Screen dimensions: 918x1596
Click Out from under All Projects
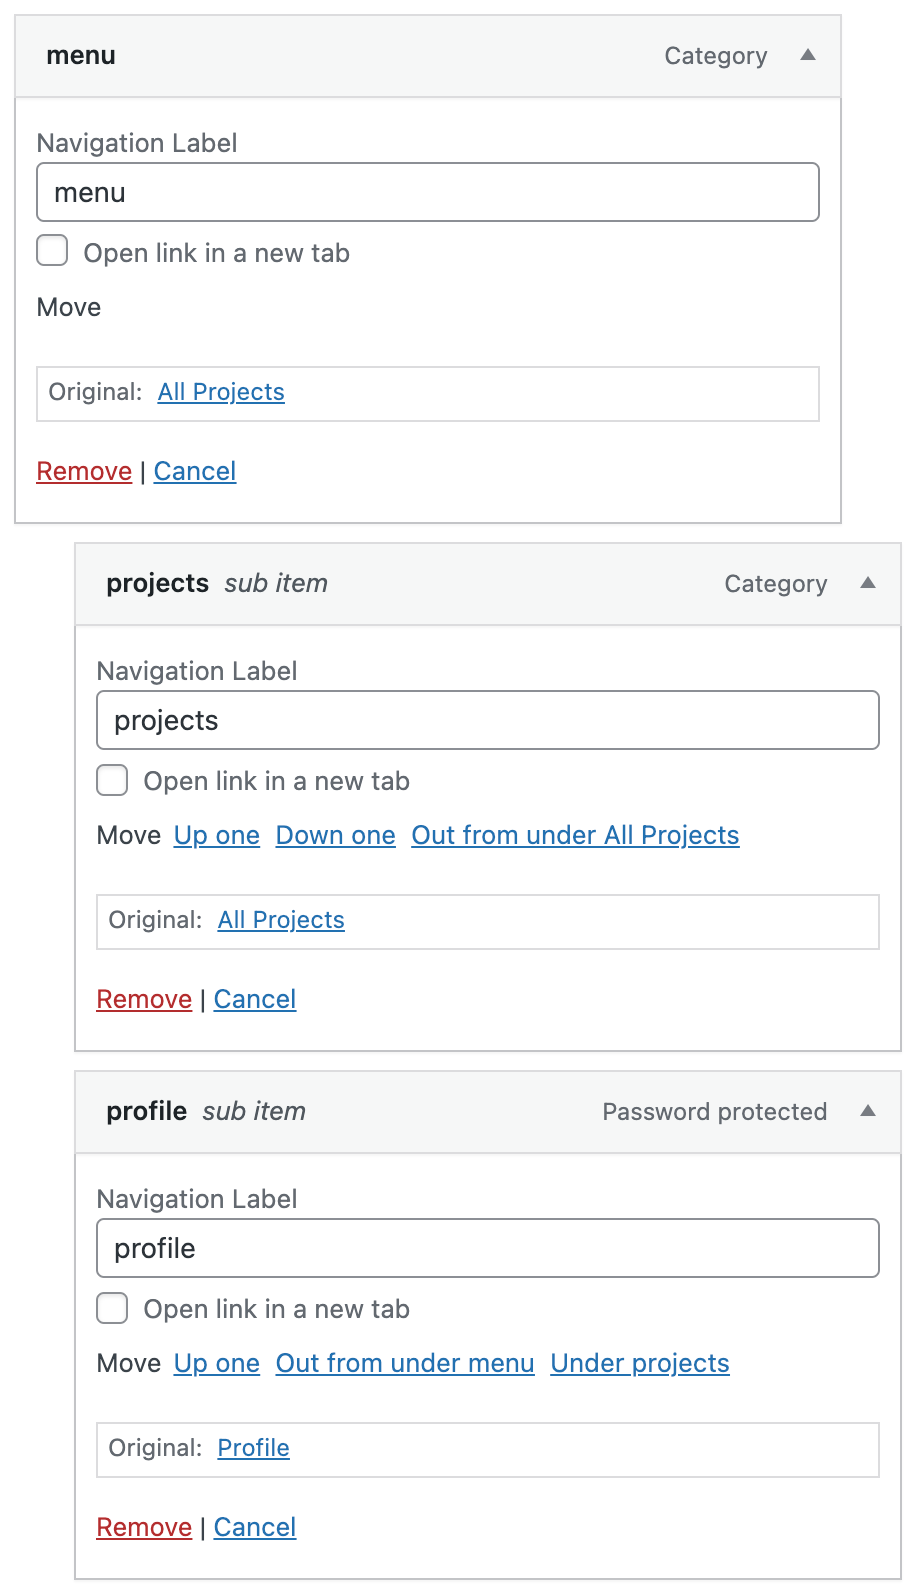575,835
